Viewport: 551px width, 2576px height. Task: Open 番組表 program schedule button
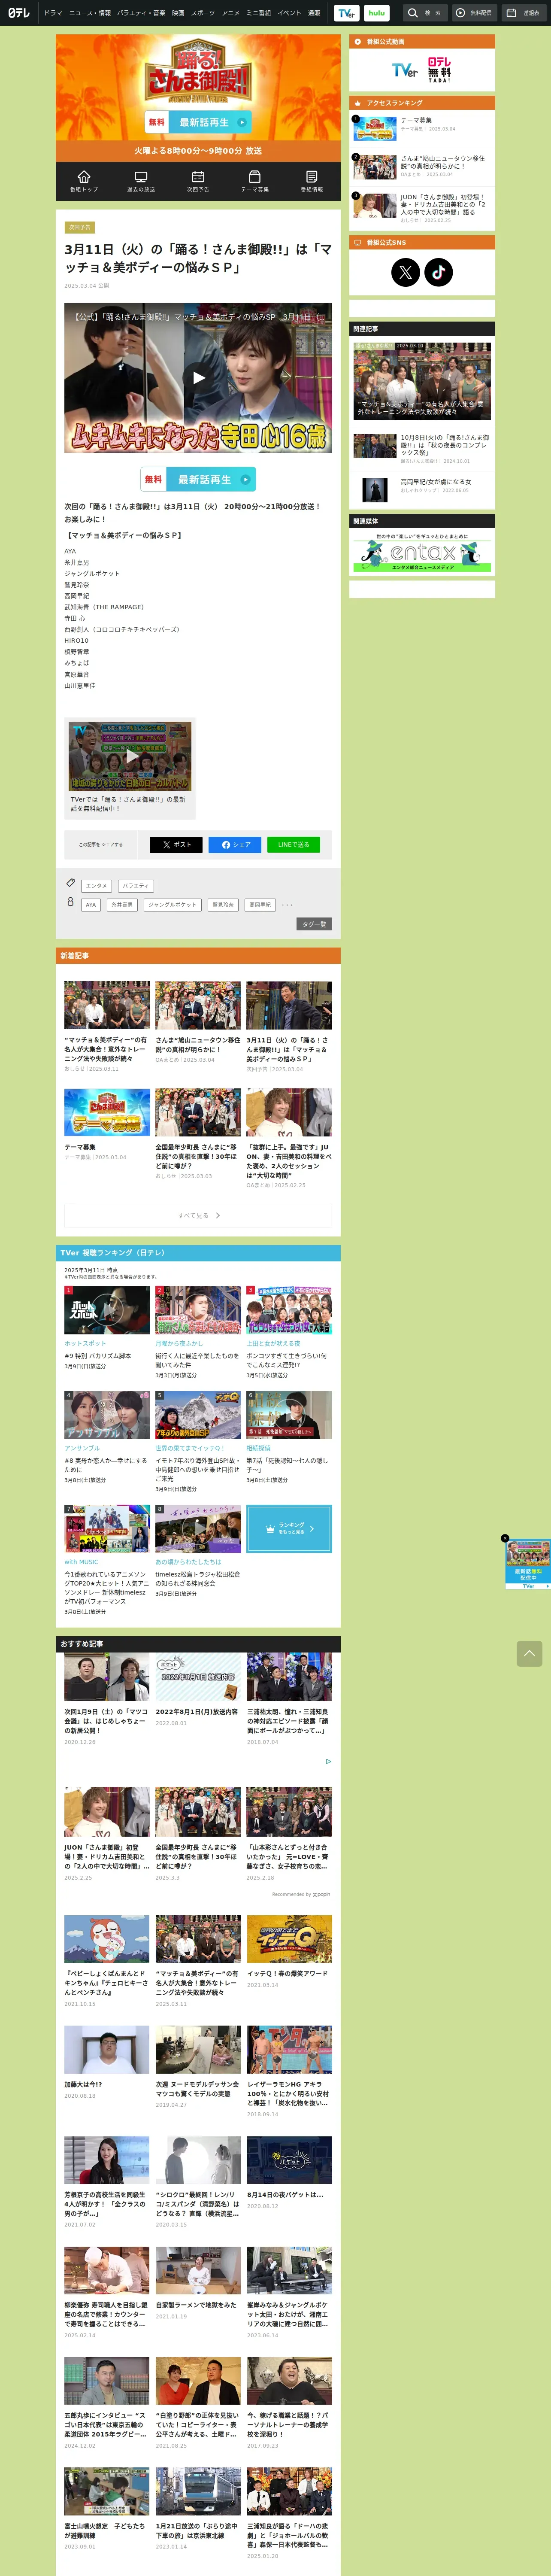point(523,13)
